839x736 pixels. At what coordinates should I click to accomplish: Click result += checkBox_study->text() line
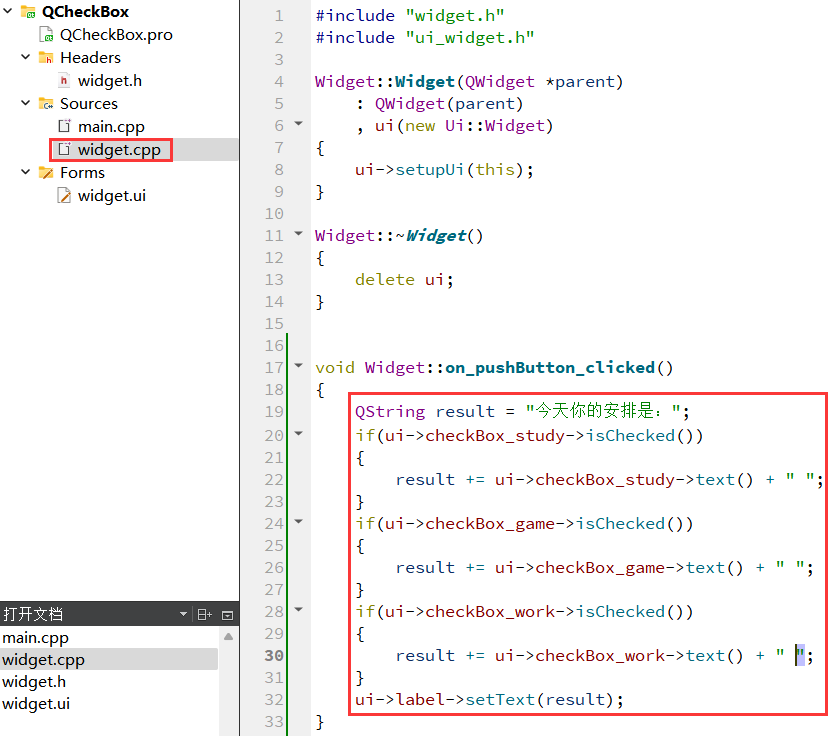click(x=609, y=479)
